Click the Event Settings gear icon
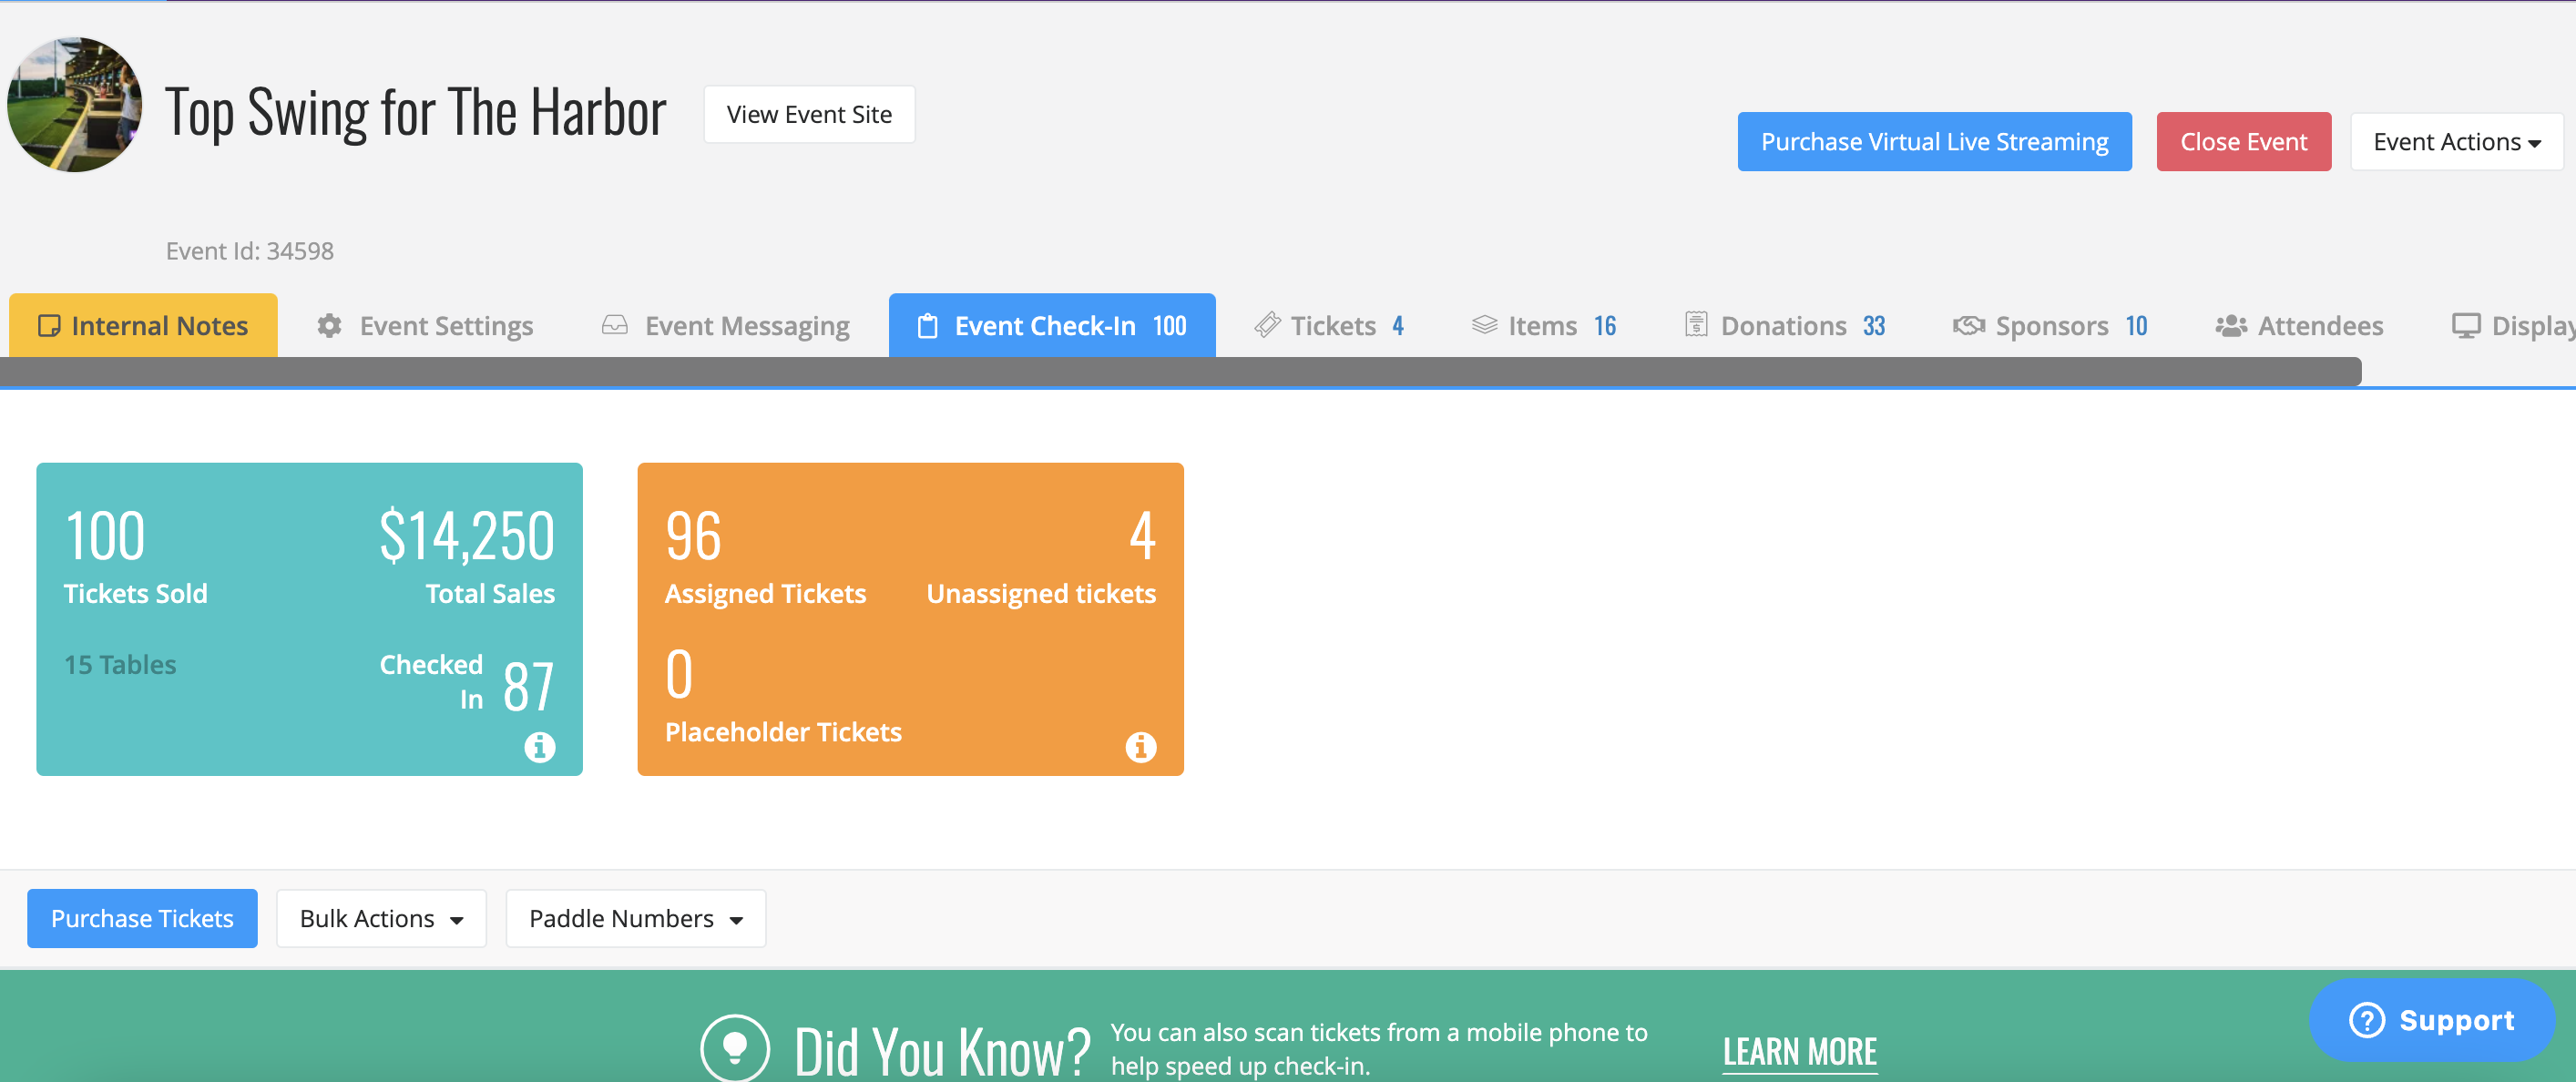 pos(329,326)
